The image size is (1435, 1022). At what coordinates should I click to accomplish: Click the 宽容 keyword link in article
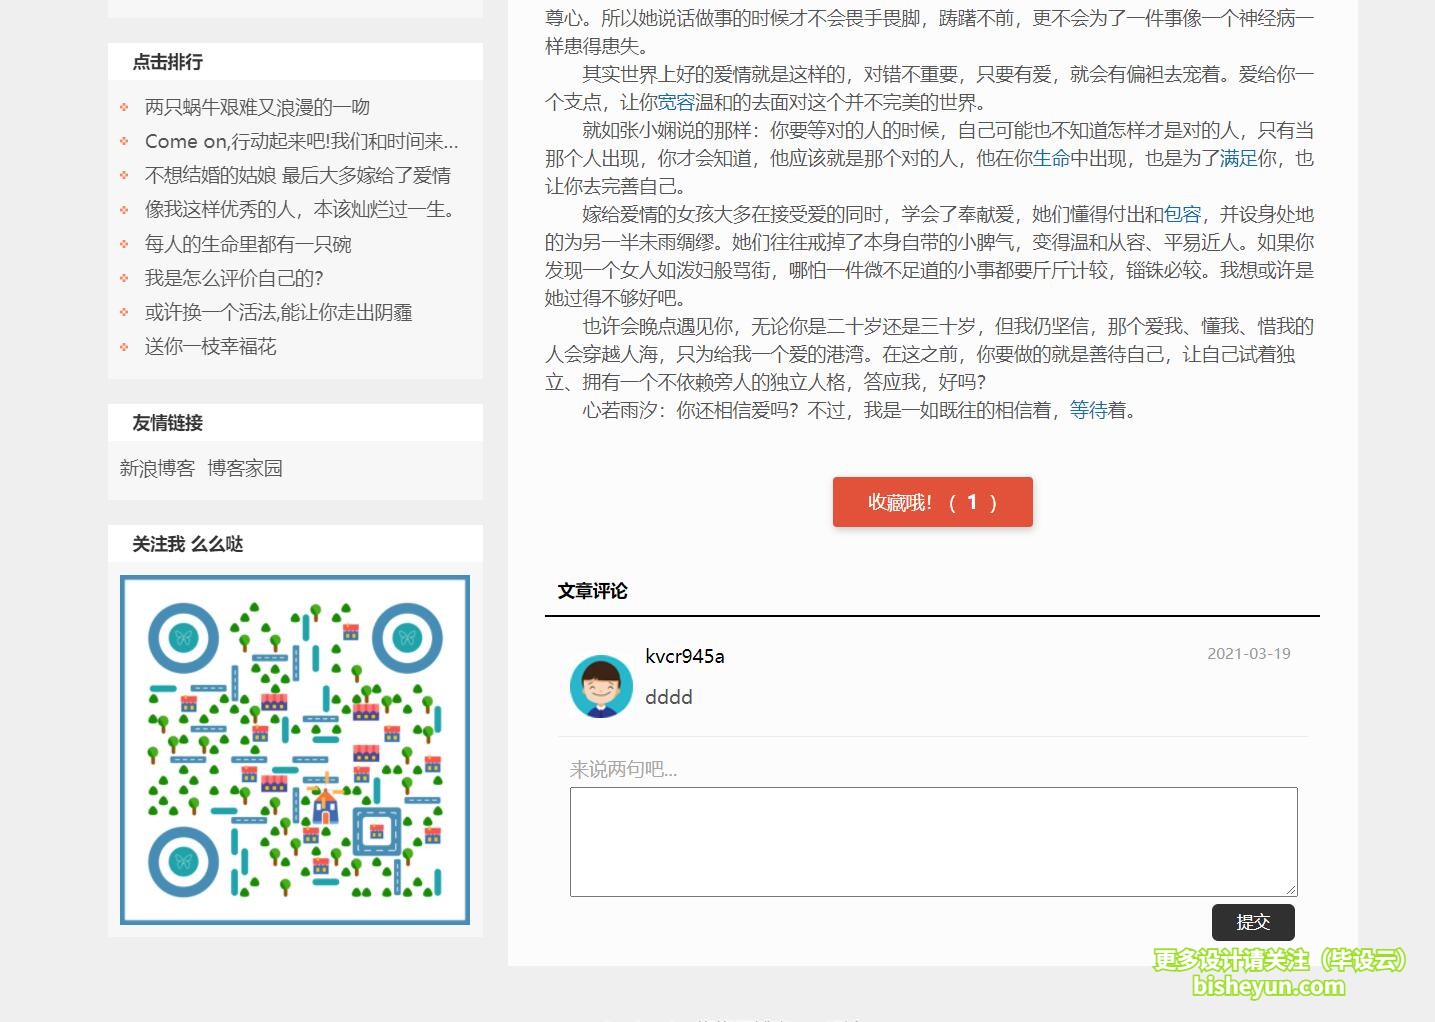point(676,102)
